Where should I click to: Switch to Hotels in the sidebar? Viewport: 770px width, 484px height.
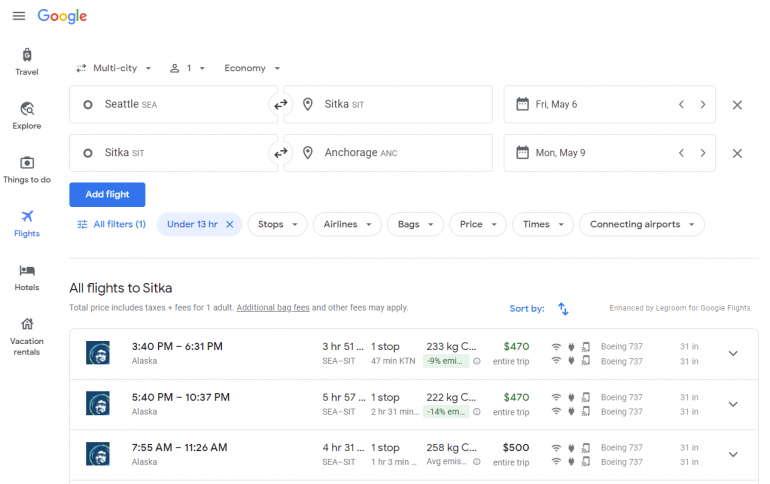click(x=27, y=277)
